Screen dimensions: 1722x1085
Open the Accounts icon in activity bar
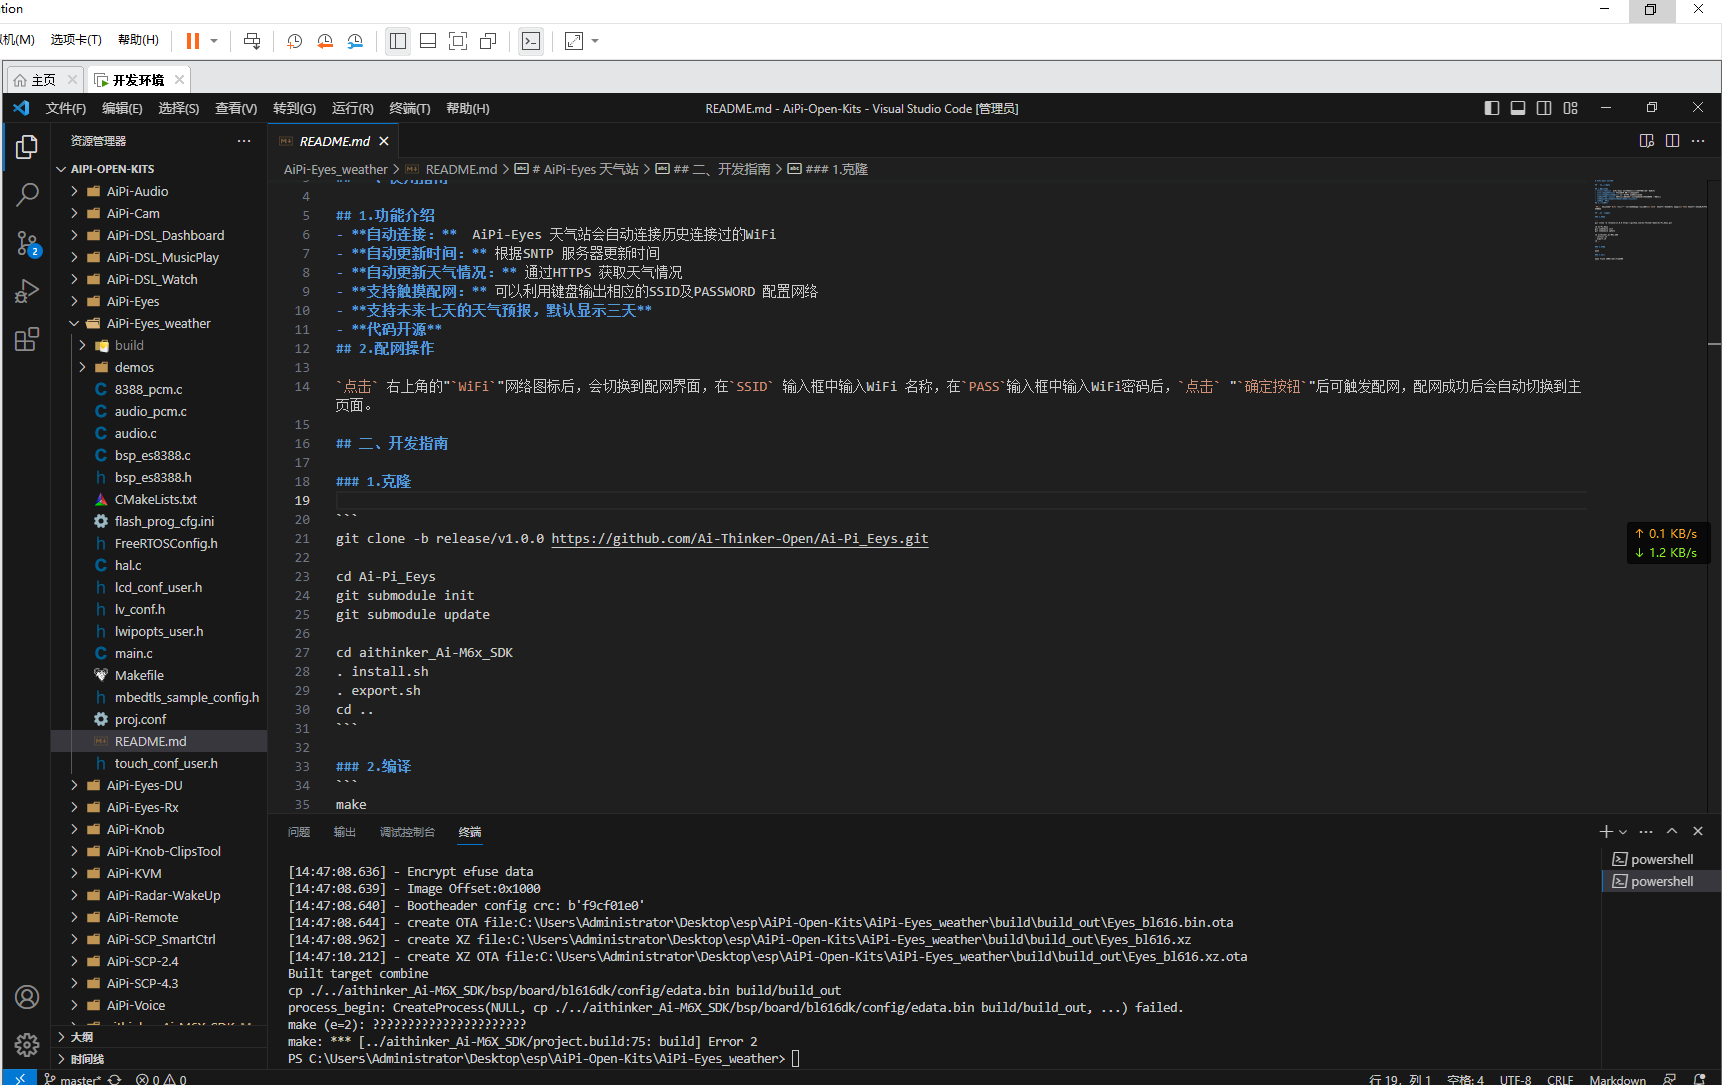pos(27,997)
